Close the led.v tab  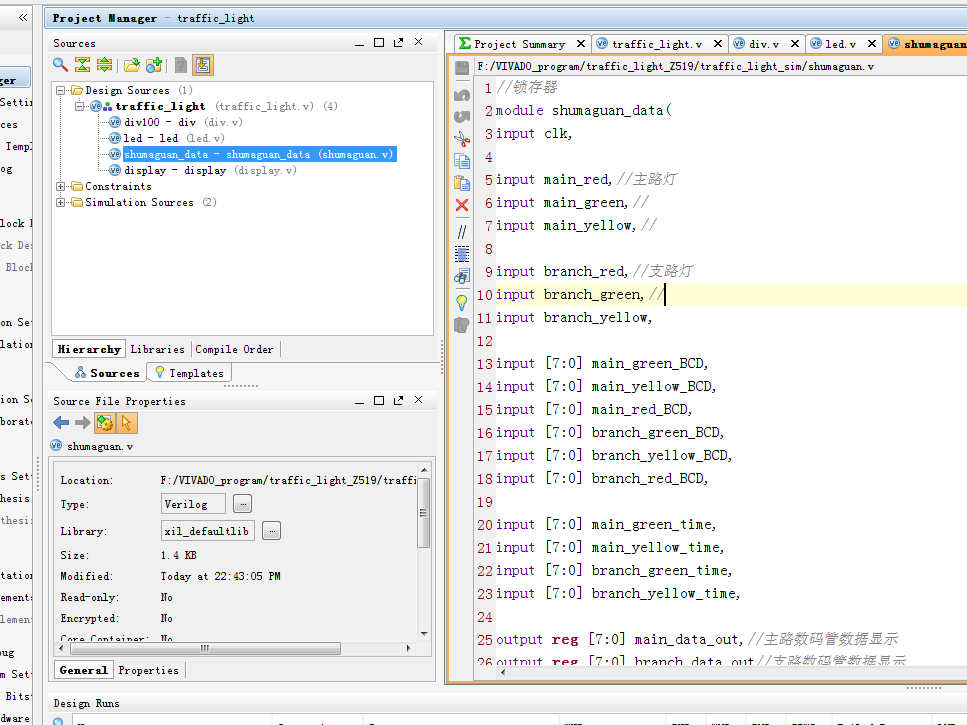coord(872,44)
